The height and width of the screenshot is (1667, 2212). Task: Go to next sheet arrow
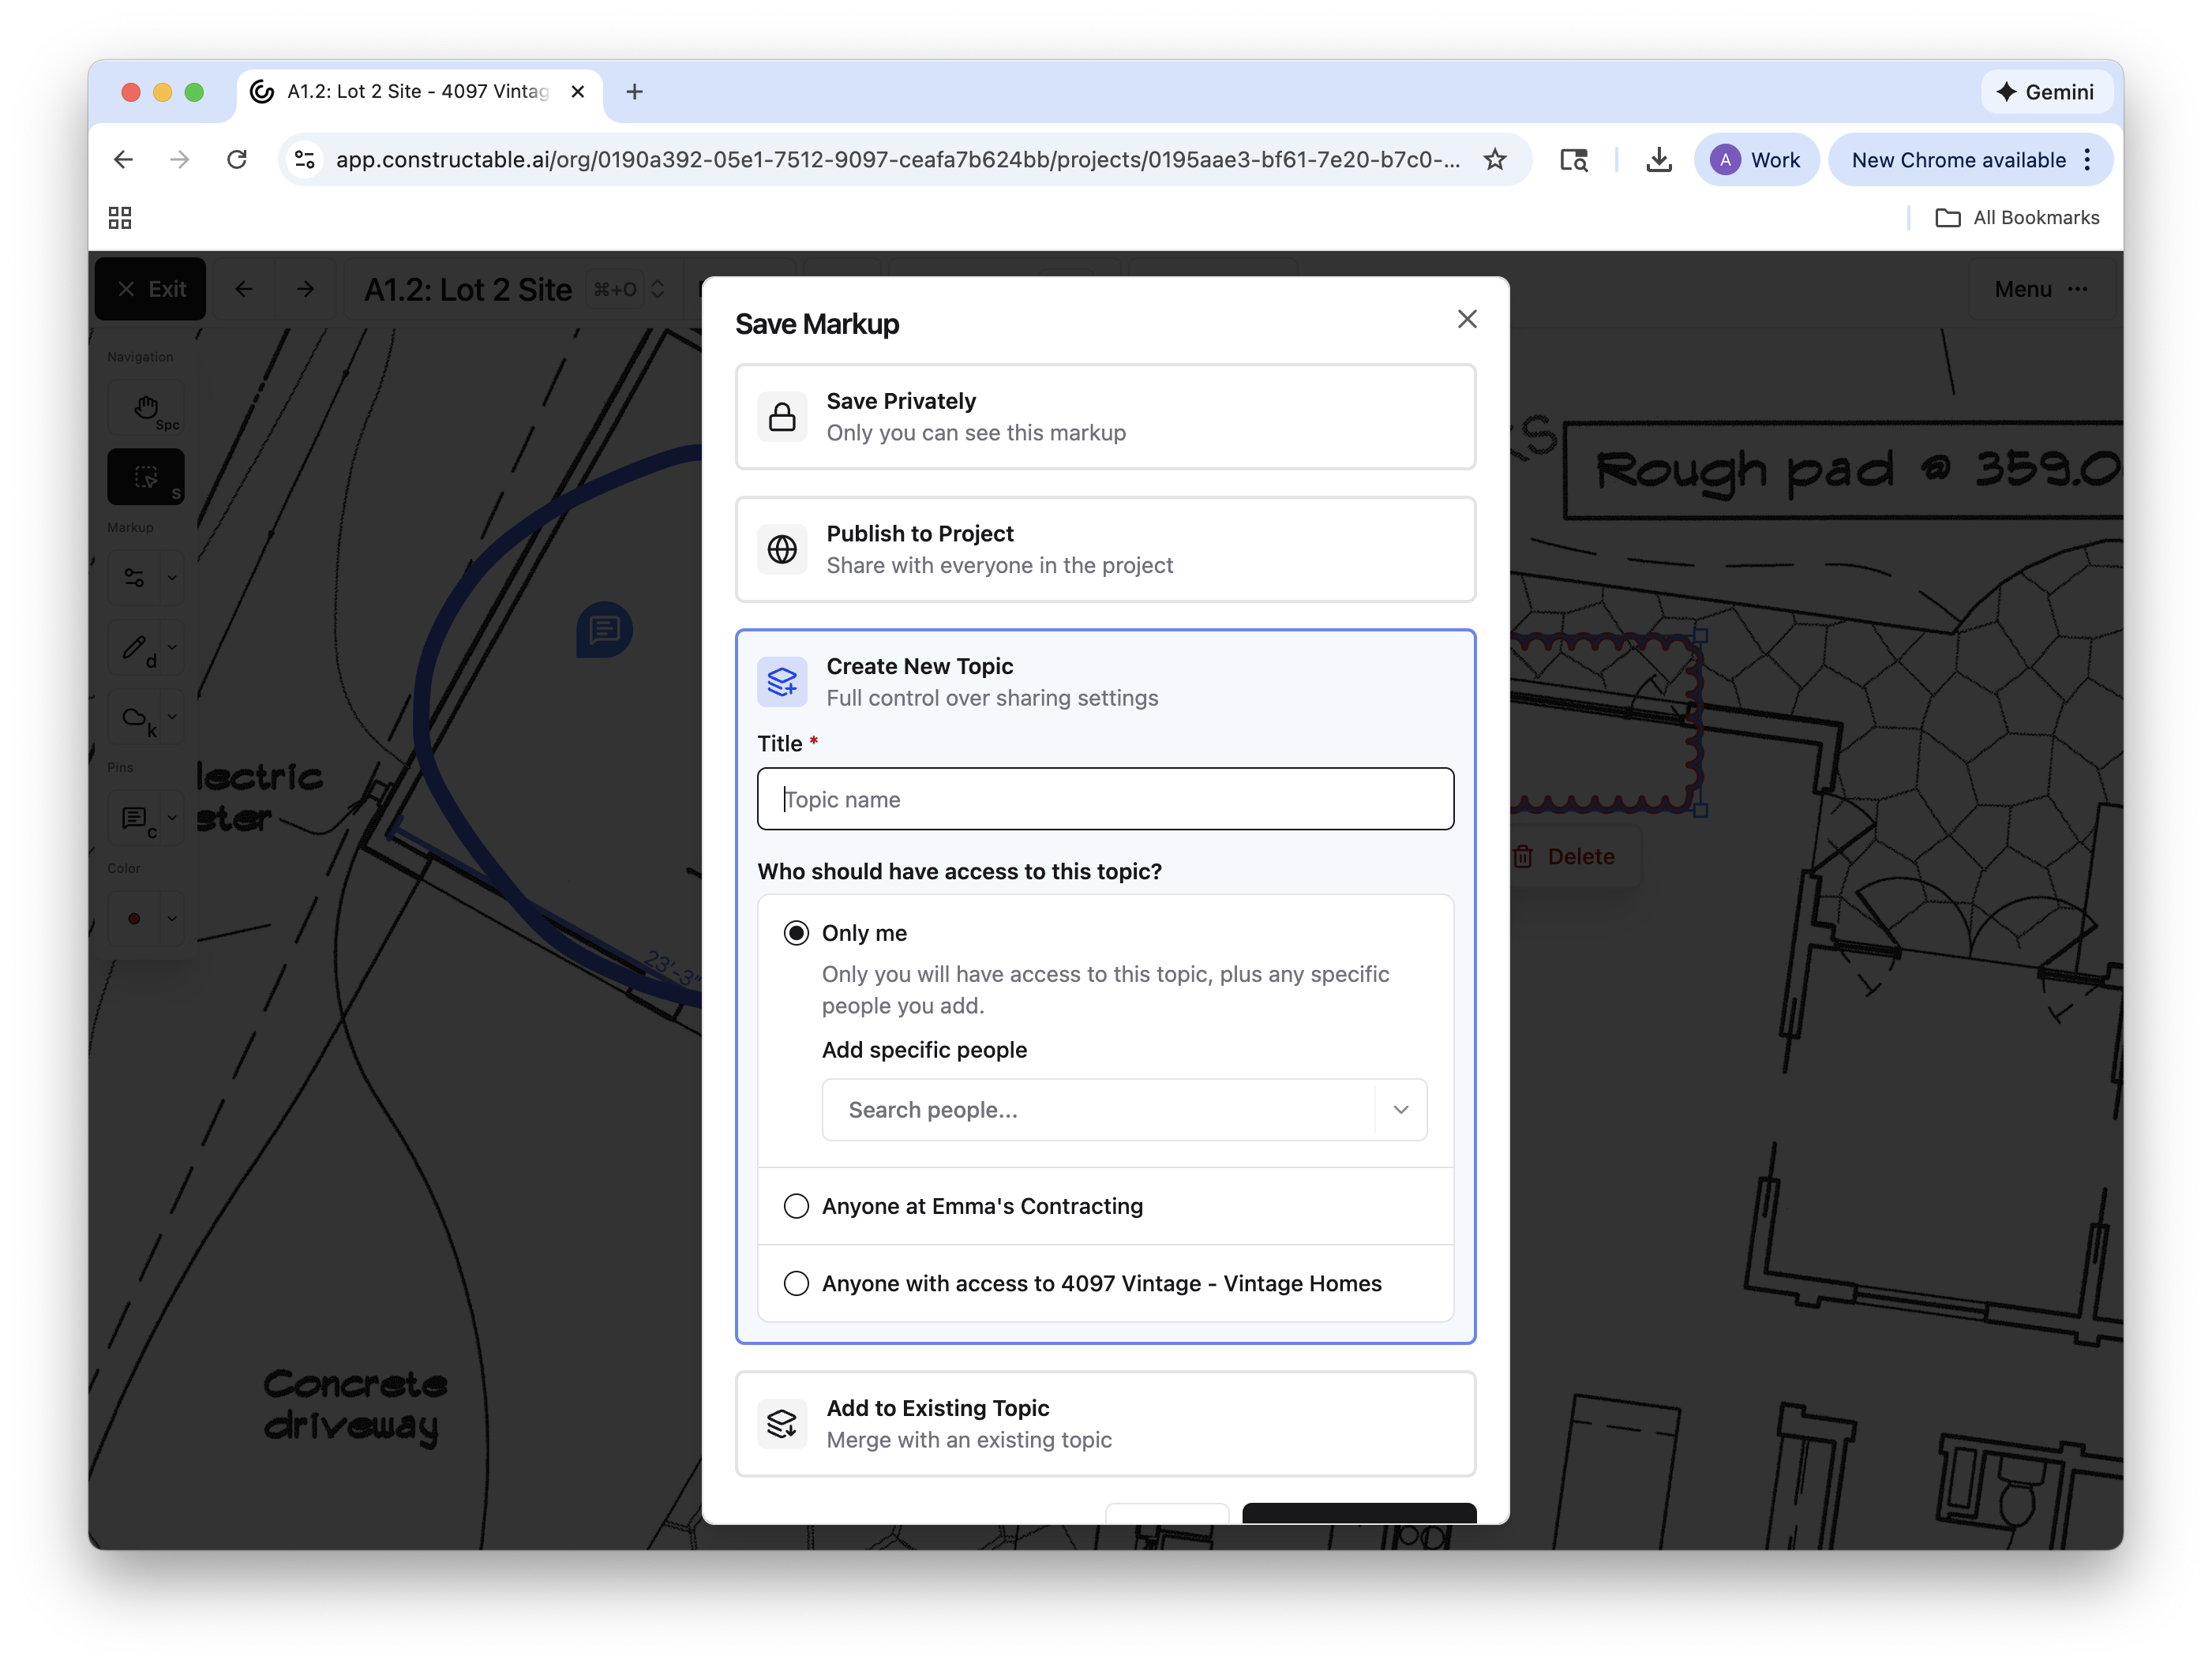pyautogui.click(x=306, y=289)
